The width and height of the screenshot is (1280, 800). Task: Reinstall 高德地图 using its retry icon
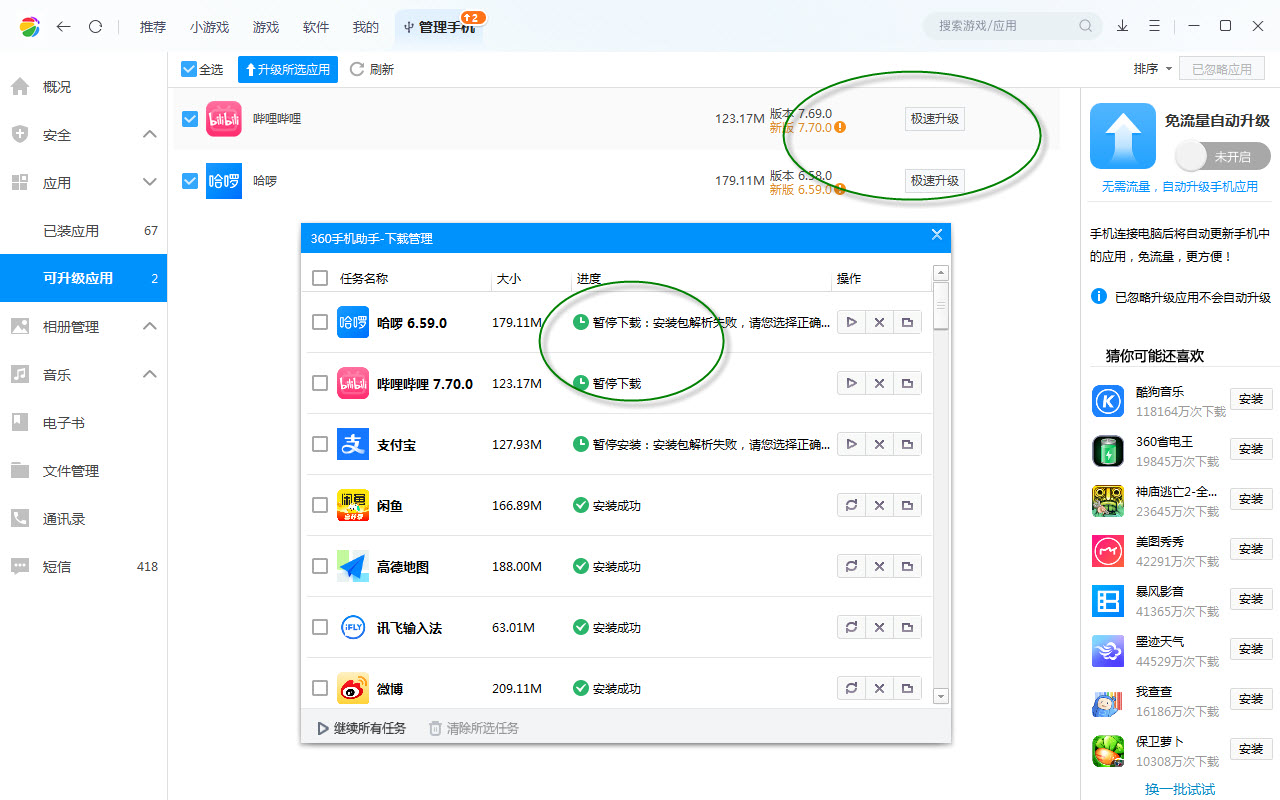[851, 566]
